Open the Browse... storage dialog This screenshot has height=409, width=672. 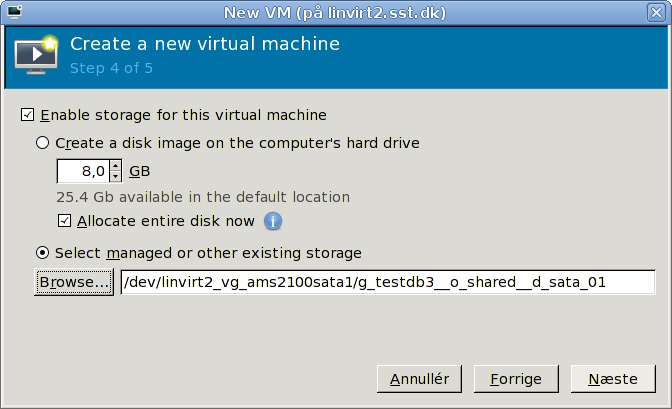74,282
